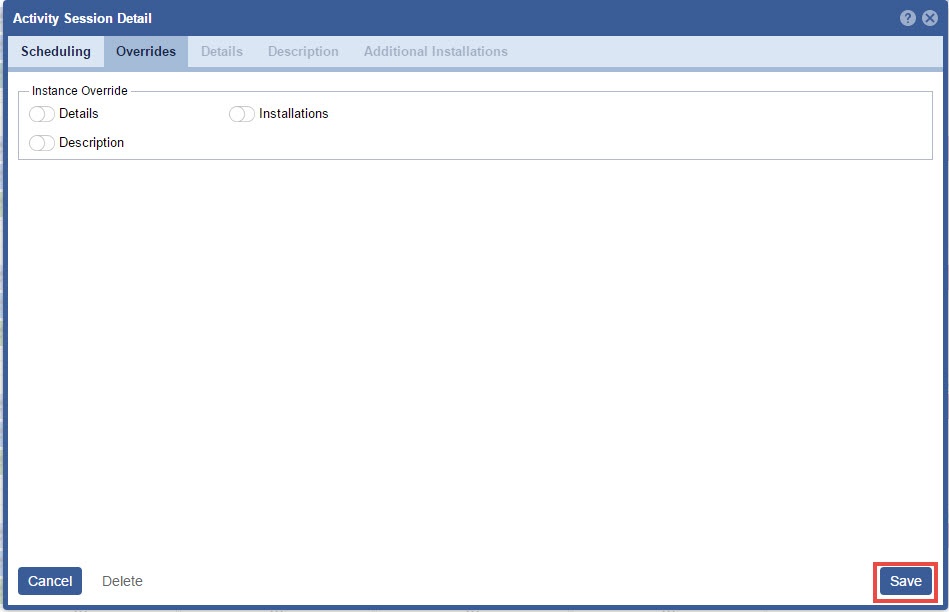949x612 pixels.
Task: Open the greyed-out Description tab
Action: (x=303, y=51)
